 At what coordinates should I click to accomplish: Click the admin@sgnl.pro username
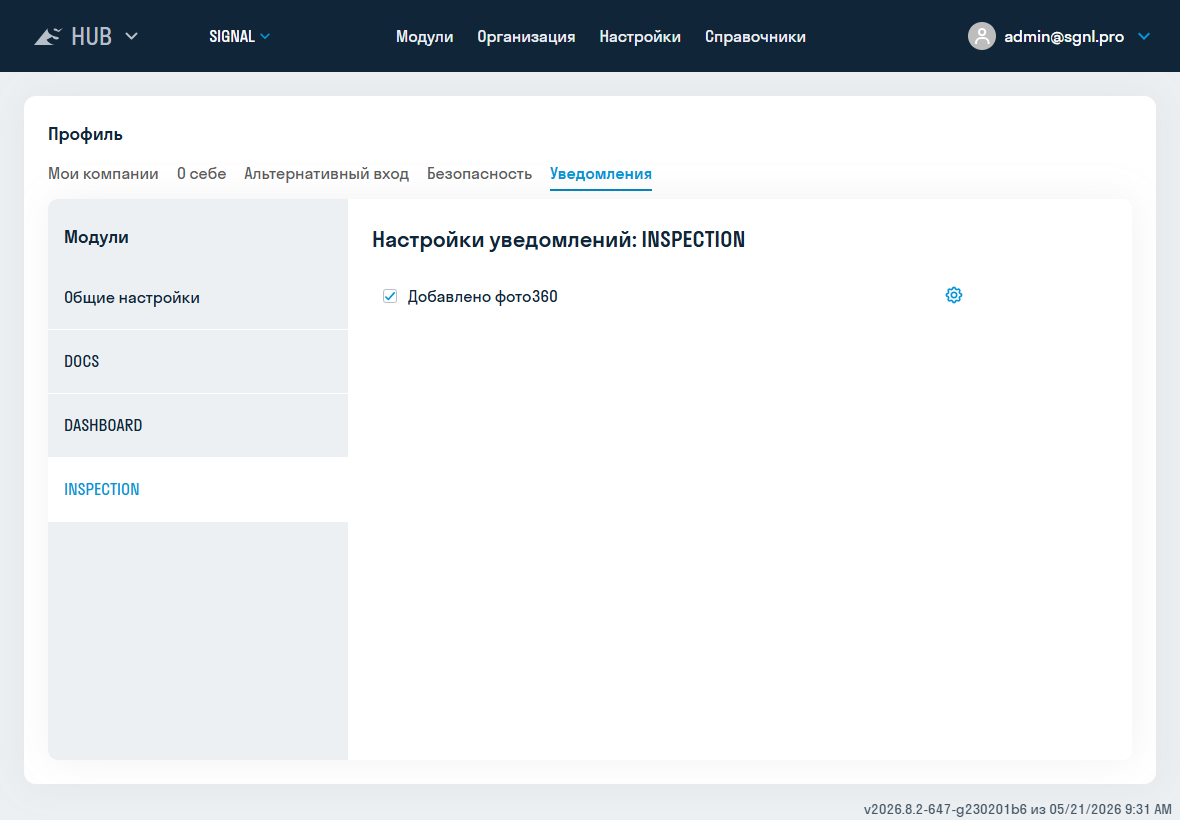pos(1063,36)
